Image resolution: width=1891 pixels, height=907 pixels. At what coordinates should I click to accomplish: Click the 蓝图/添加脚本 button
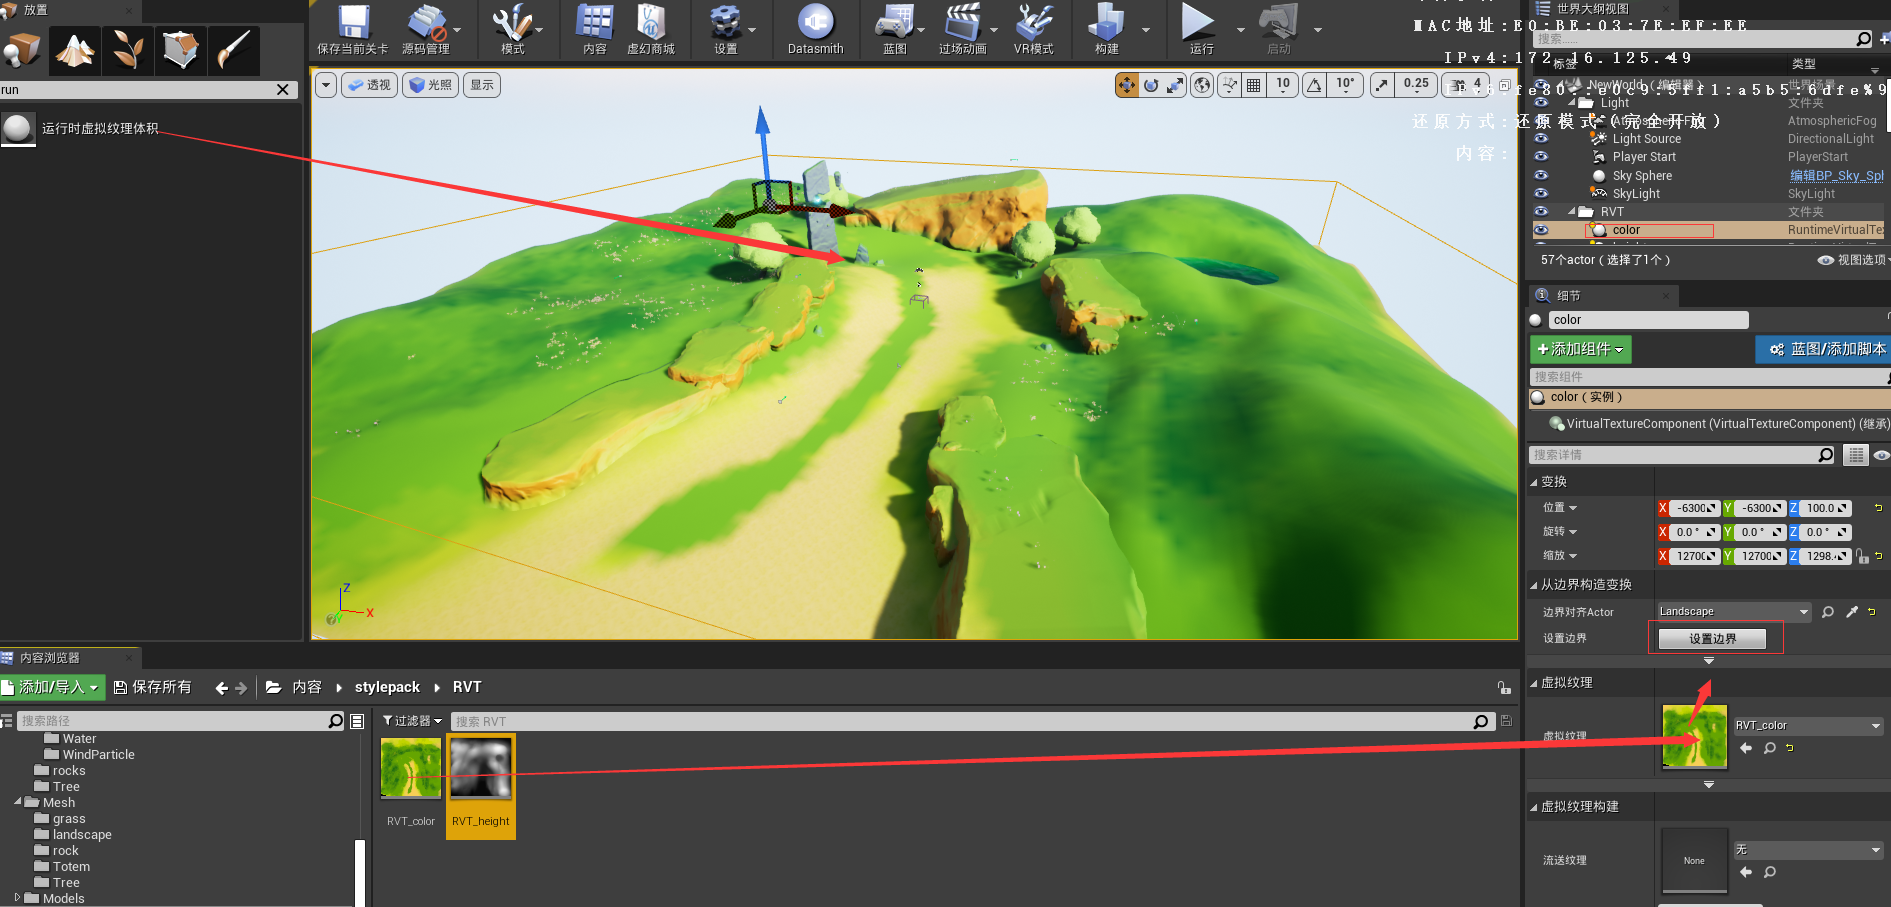pos(1826,349)
